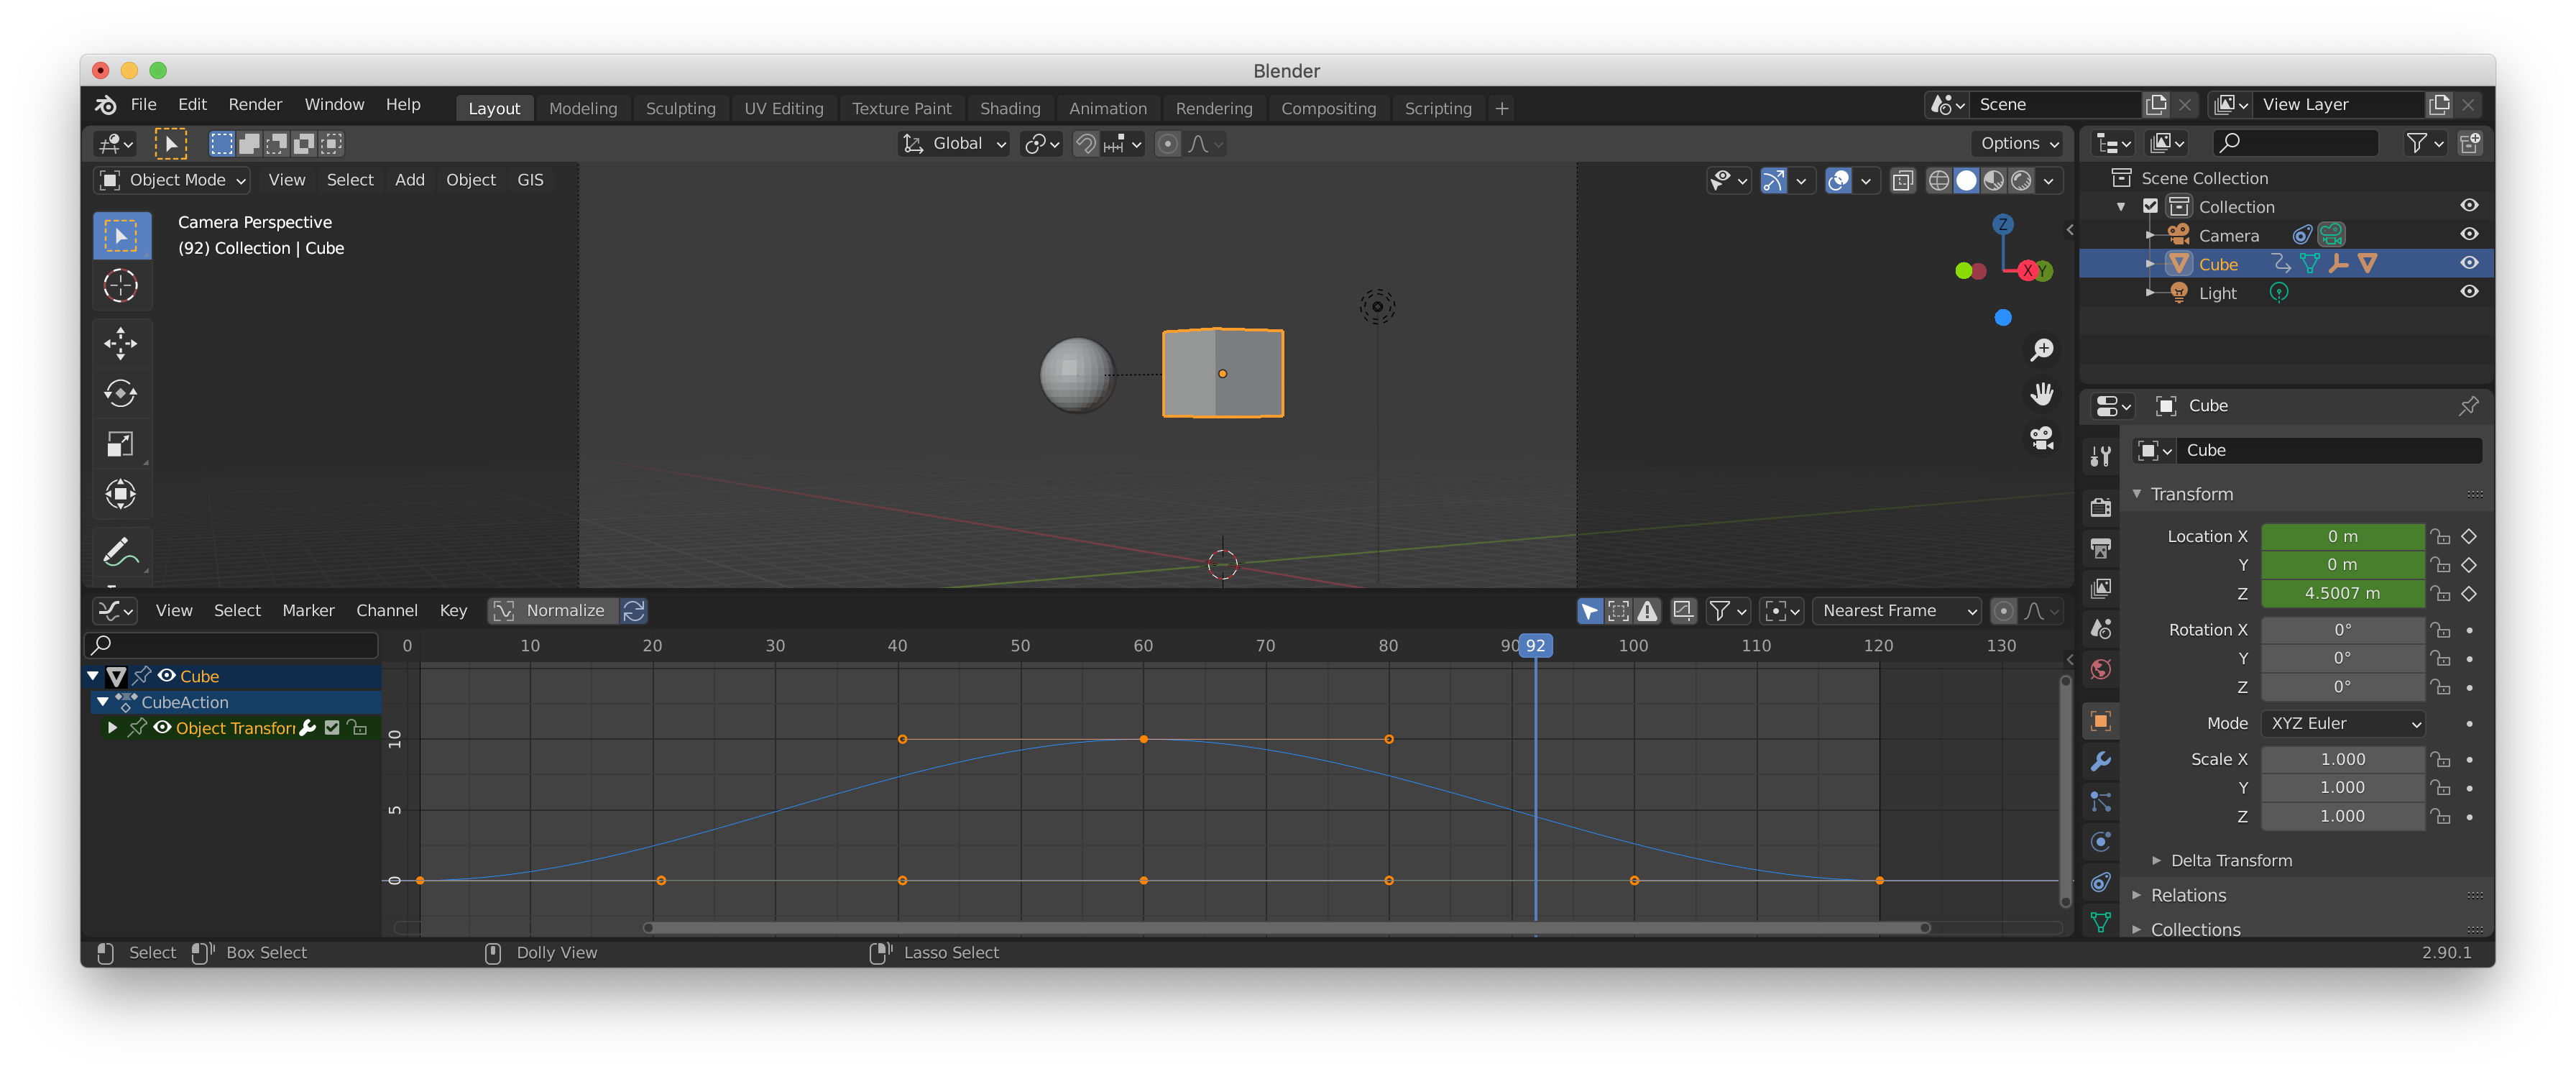This screenshot has width=2576, height=1074.
Task: Open the graph editor Channel menu
Action: pos(386,610)
